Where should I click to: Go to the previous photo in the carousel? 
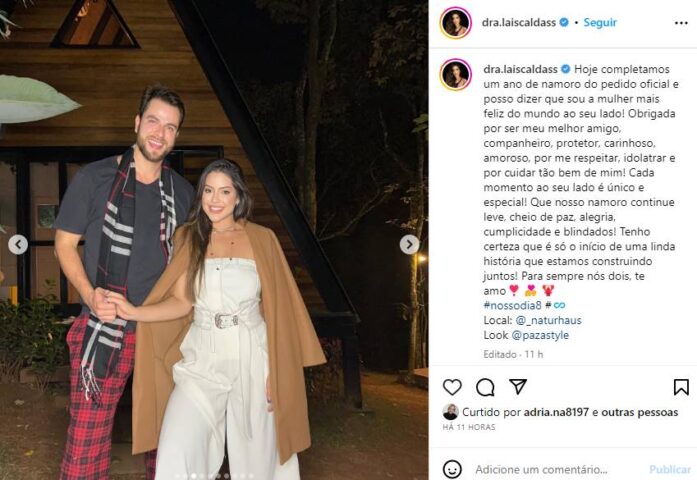click(18, 244)
